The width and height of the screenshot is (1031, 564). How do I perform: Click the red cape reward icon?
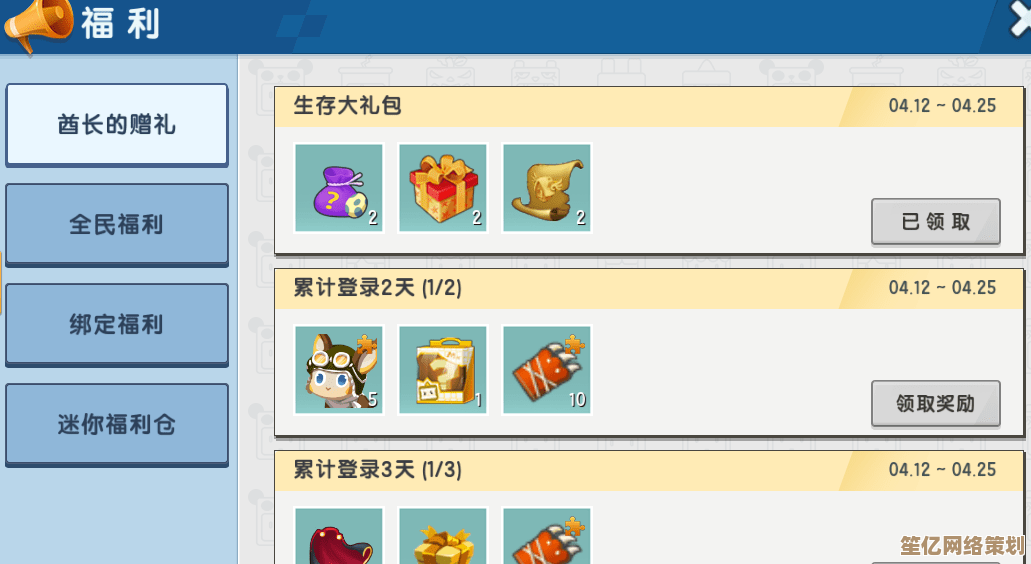click(x=339, y=536)
